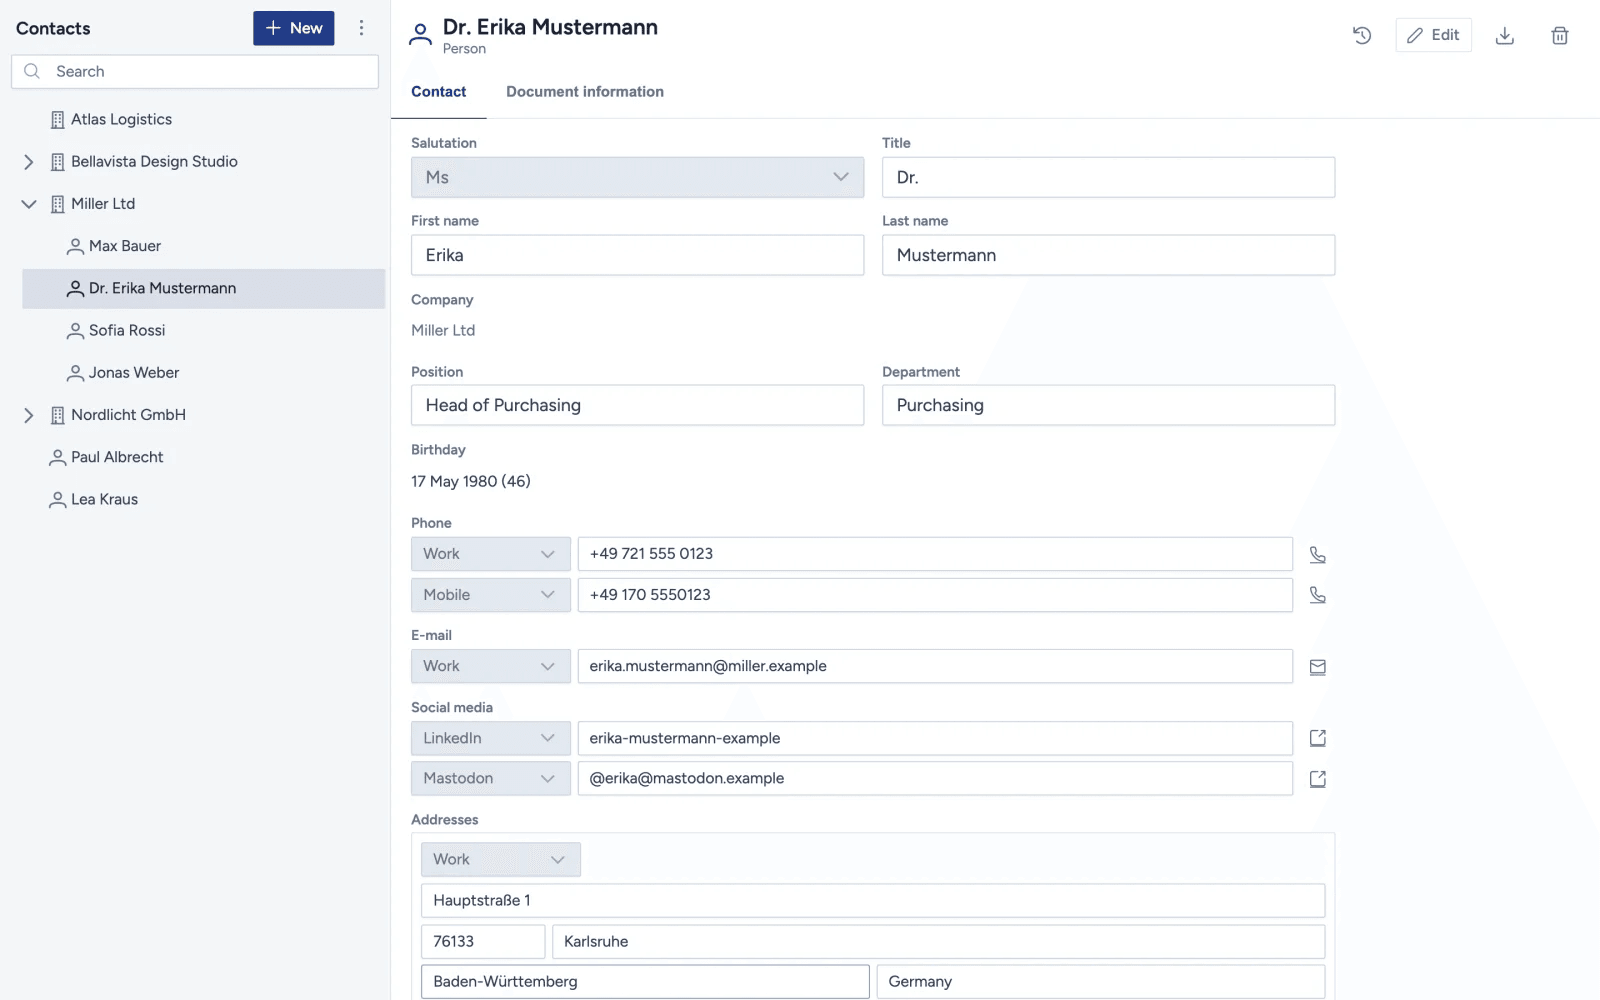The width and height of the screenshot is (1600, 1000).
Task: Create a new contact with the New button
Action: (294, 28)
